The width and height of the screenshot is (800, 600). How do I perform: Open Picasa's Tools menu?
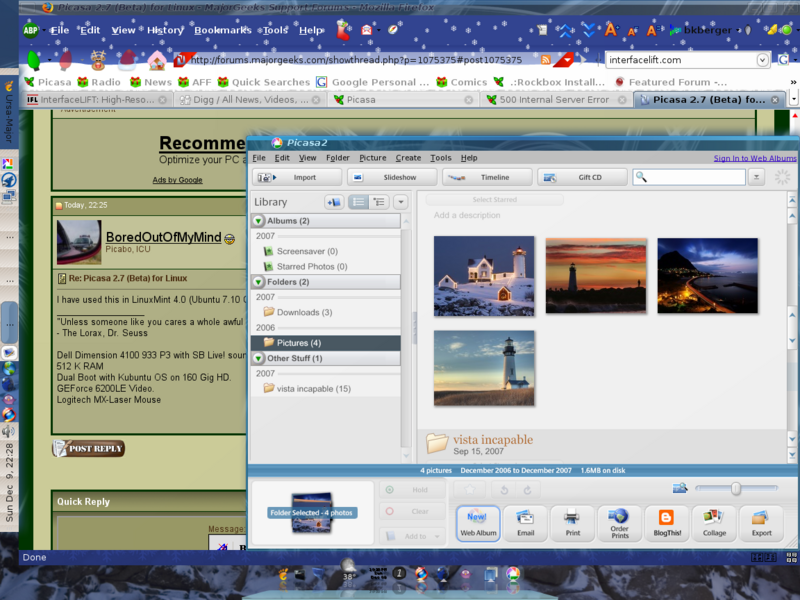440,158
